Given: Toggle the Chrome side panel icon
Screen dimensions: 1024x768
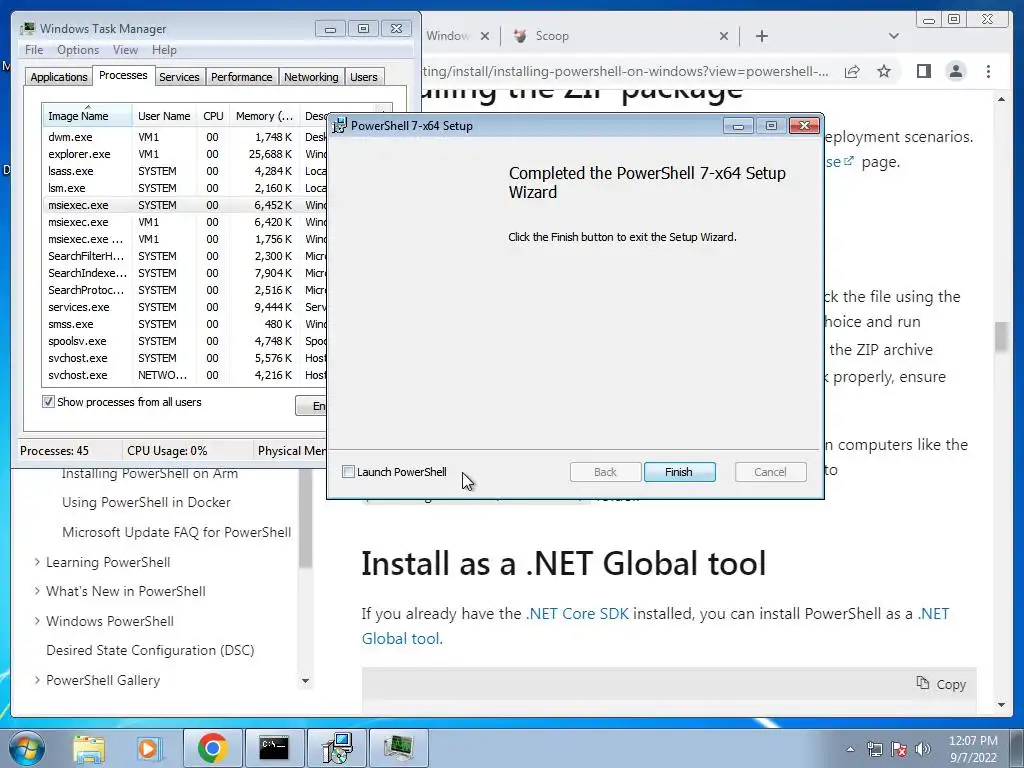Looking at the screenshot, I should 923,71.
